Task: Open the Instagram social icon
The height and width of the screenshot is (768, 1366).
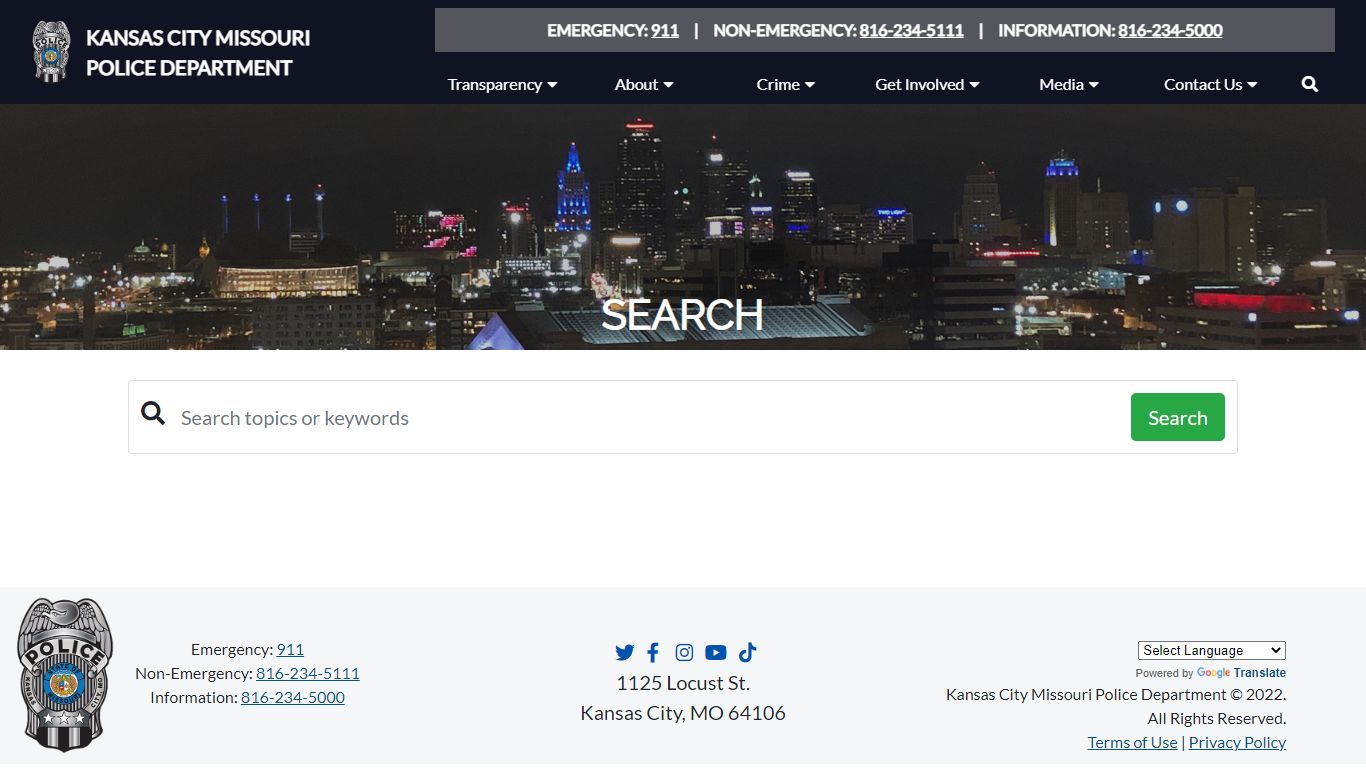Action: pyautogui.click(x=684, y=653)
